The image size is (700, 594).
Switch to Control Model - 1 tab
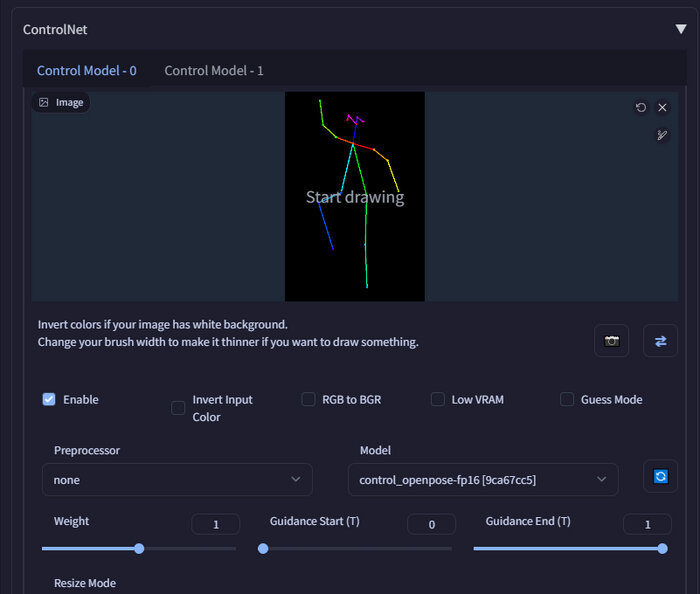pyautogui.click(x=214, y=71)
